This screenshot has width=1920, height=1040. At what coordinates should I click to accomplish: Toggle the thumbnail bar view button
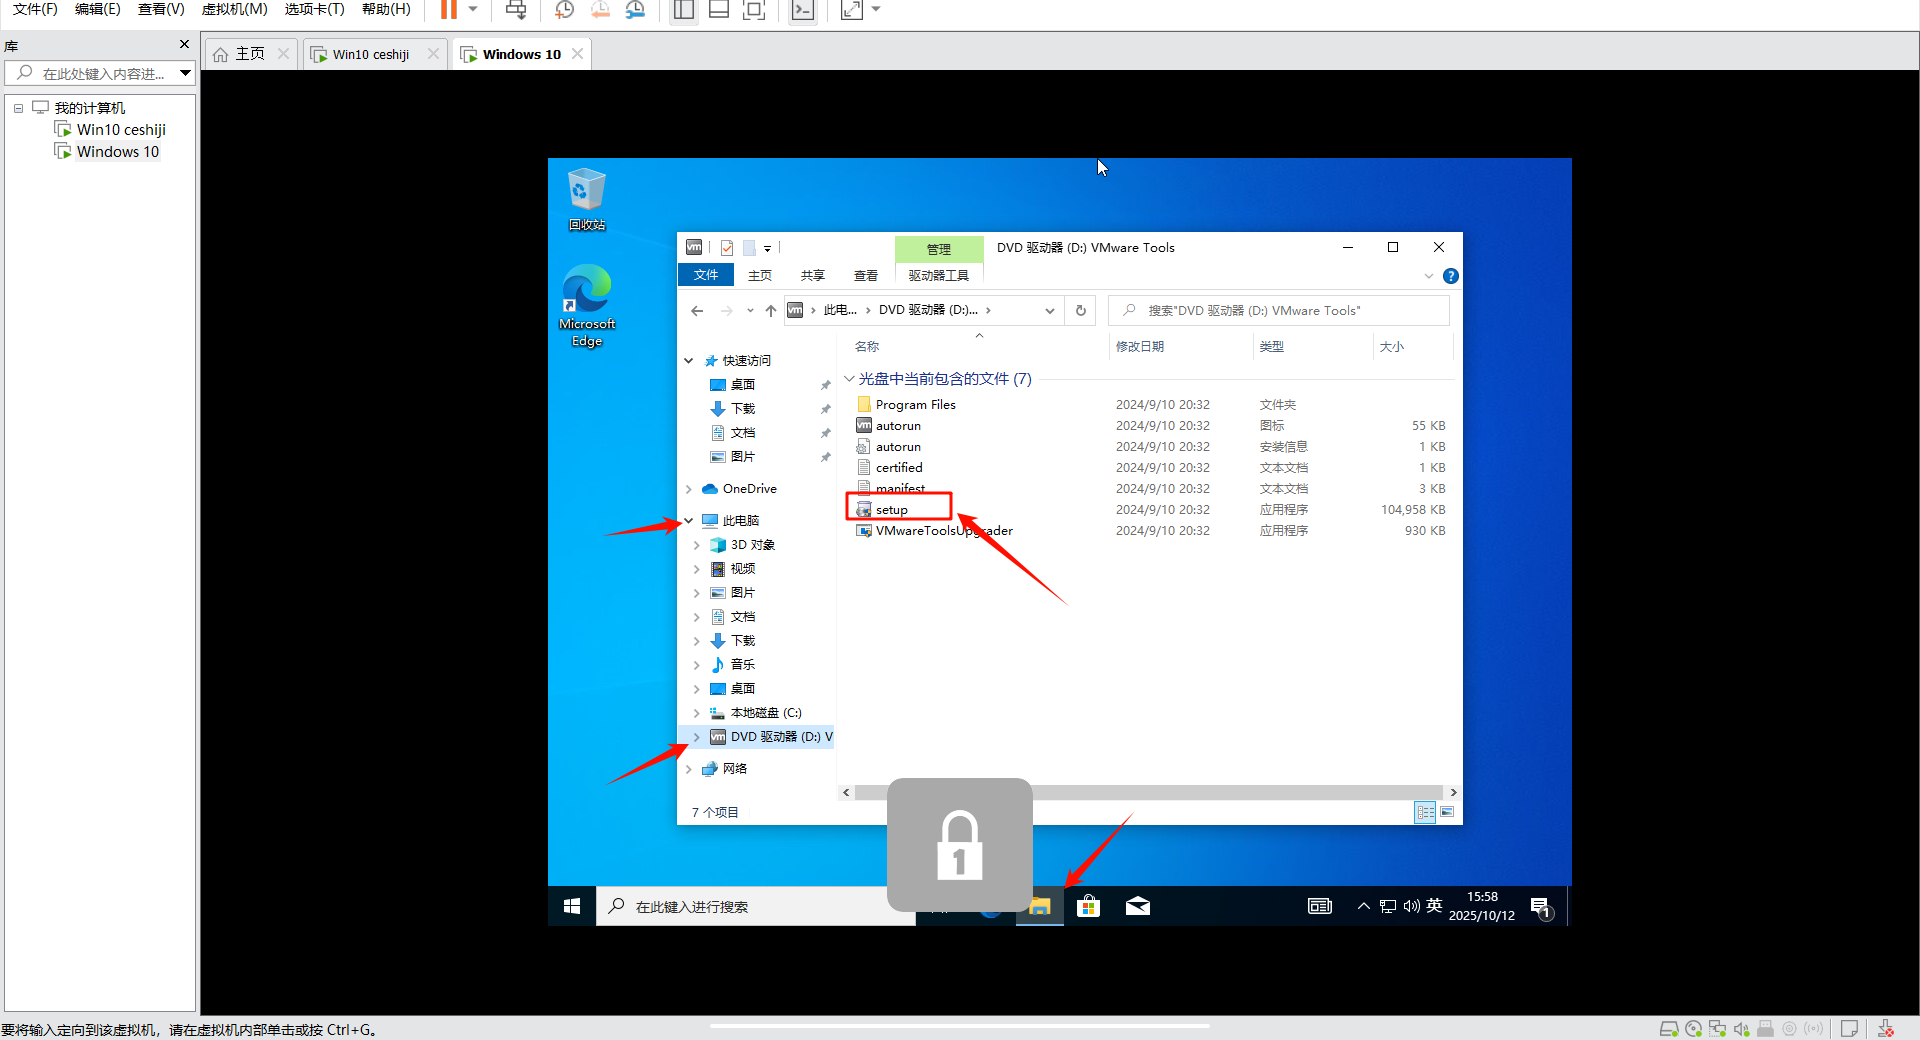coord(718,10)
